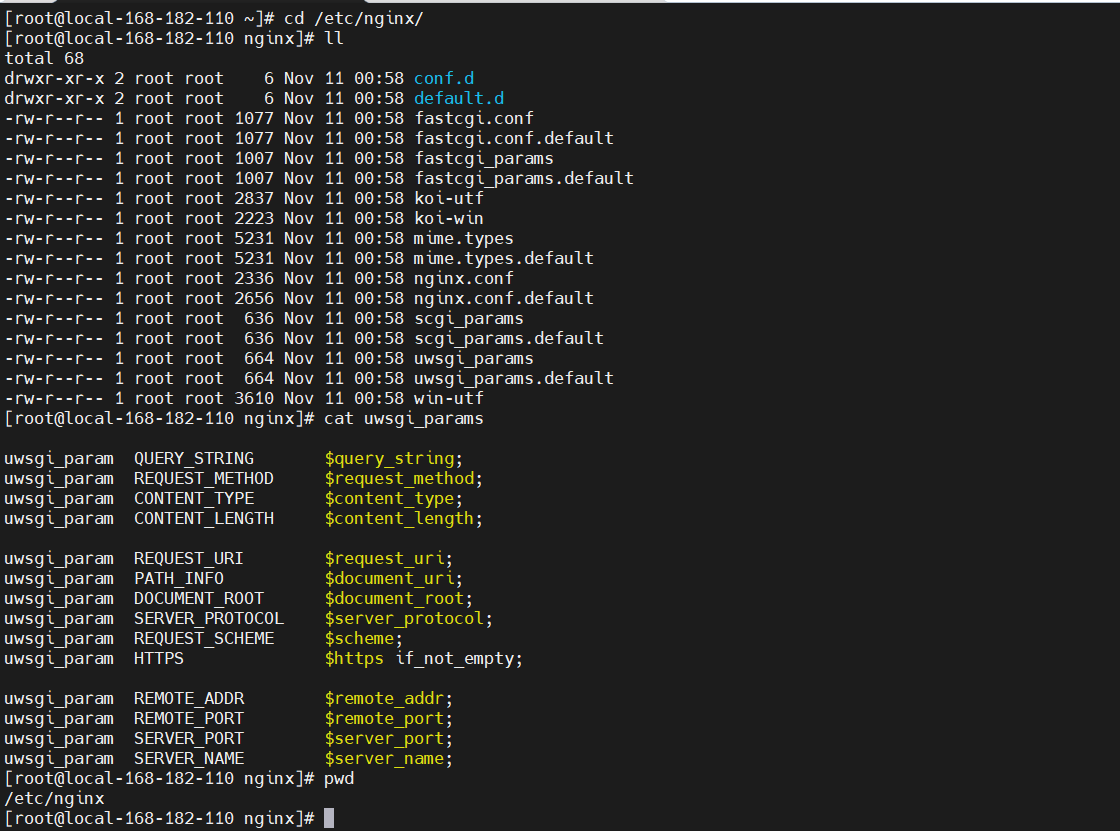Select the REQUEST_URI parameter name
This screenshot has width=1120, height=831.
tap(189, 559)
